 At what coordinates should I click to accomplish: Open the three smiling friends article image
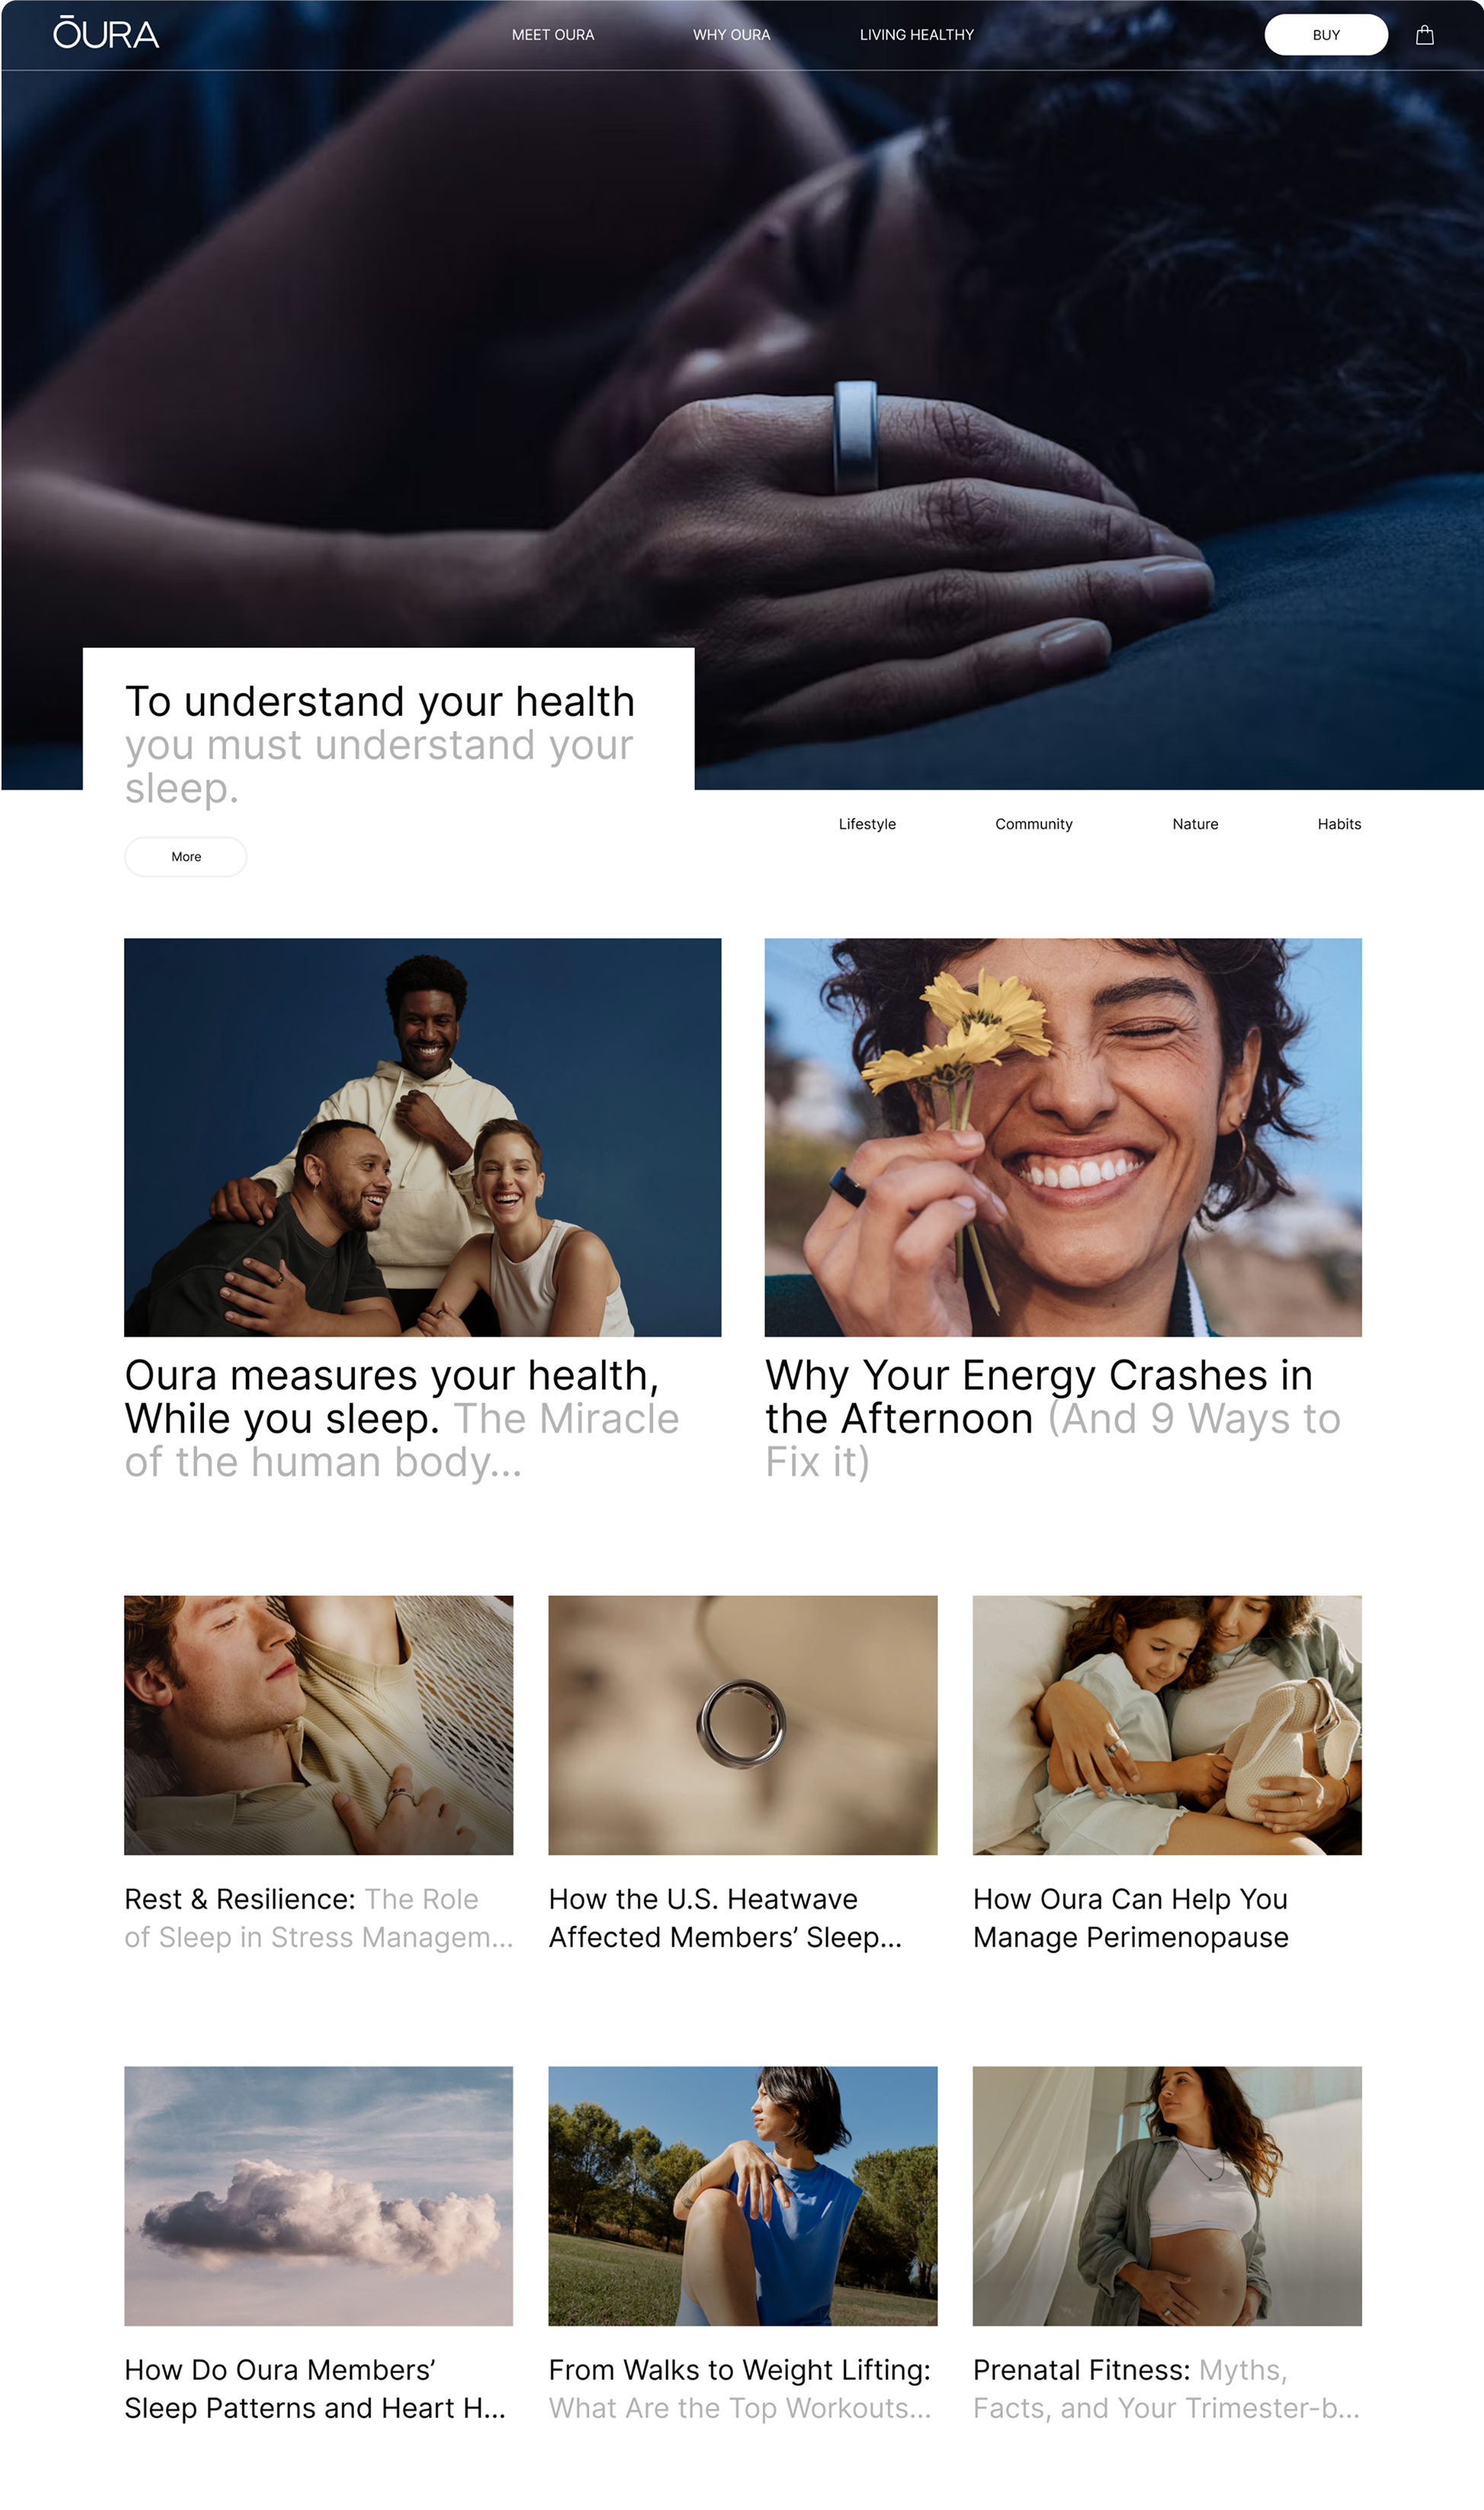click(x=422, y=1137)
